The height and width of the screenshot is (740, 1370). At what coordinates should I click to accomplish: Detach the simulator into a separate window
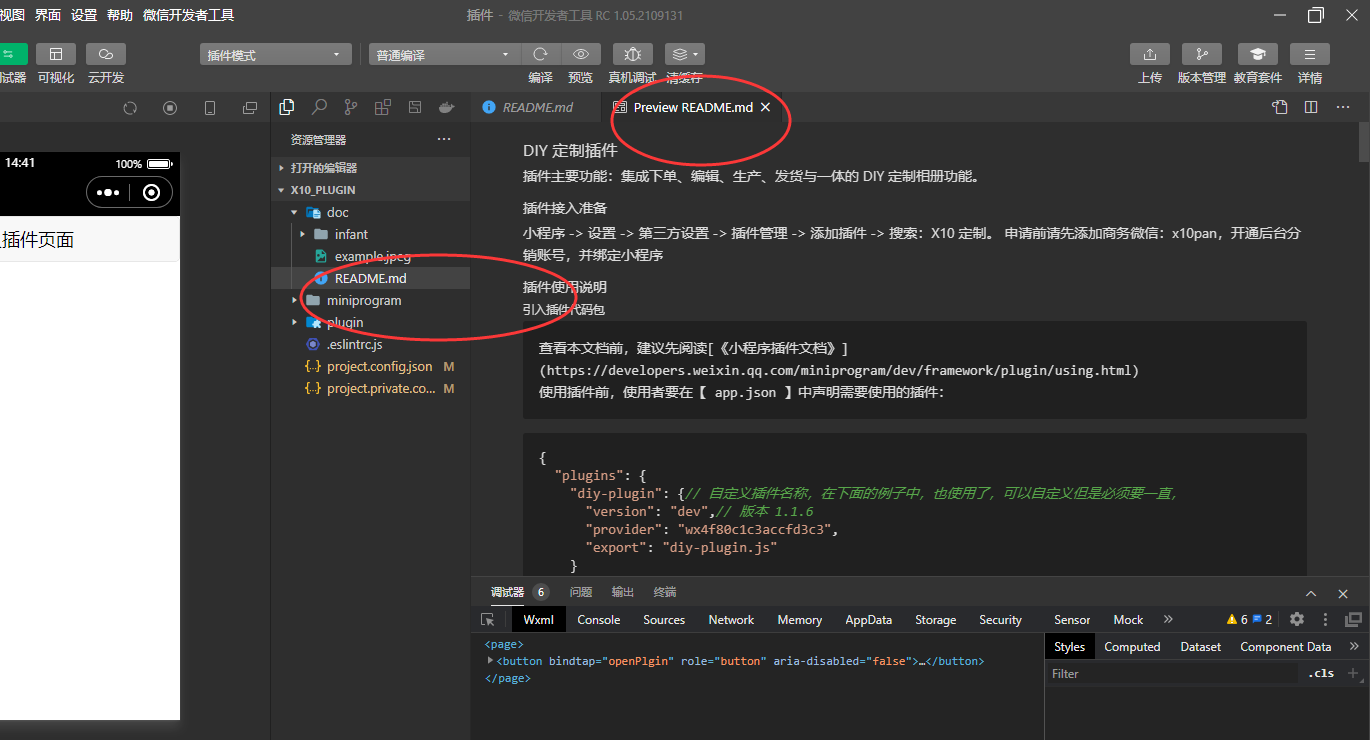pos(250,108)
